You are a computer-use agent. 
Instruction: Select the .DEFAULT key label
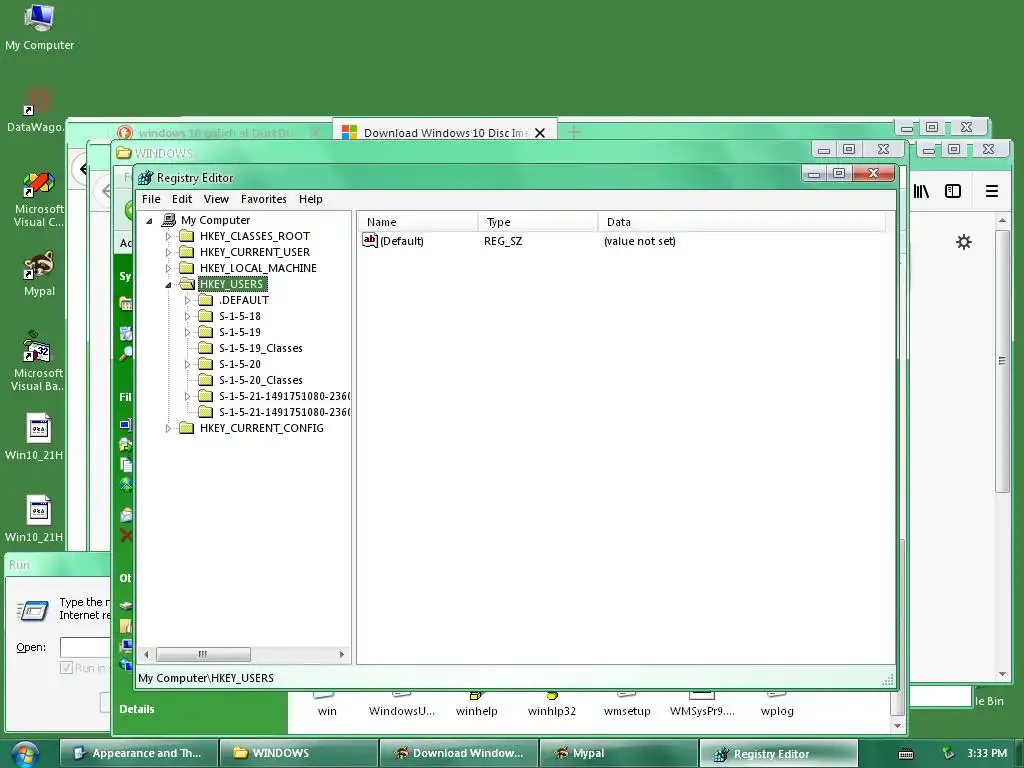244,300
